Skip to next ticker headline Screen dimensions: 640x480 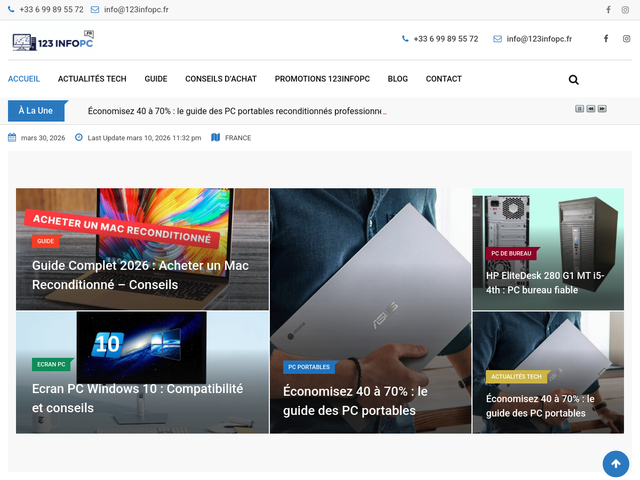click(602, 109)
